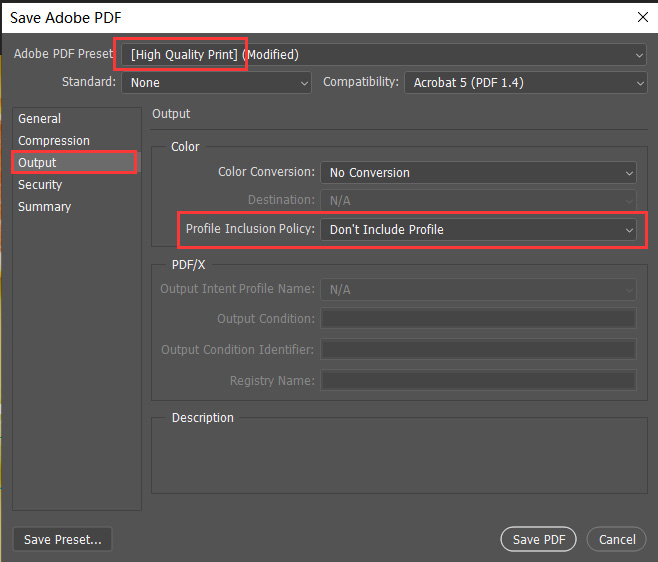Click the Profile Inclusion Policy label
Screen dimensions: 658x562
coord(250,229)
